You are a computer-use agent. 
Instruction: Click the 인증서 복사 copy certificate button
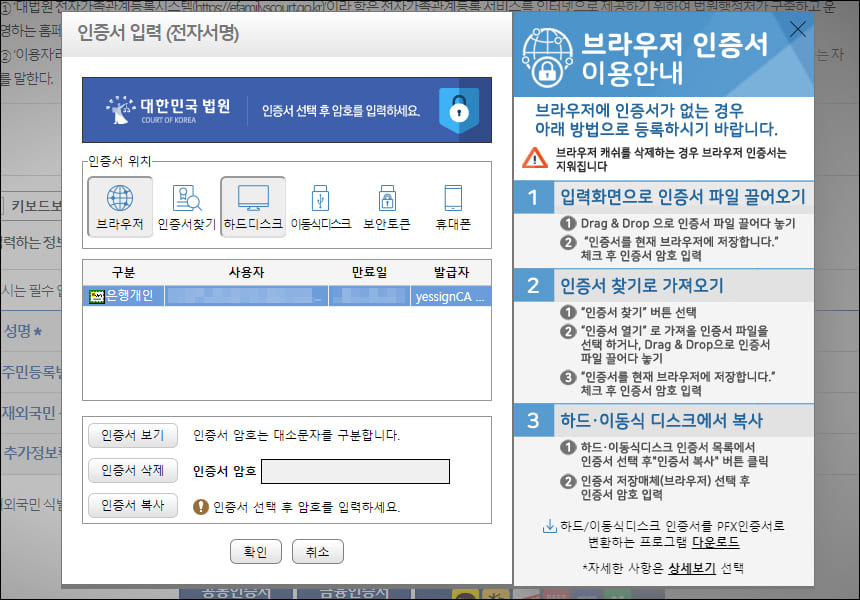click(x=133, y=505)
